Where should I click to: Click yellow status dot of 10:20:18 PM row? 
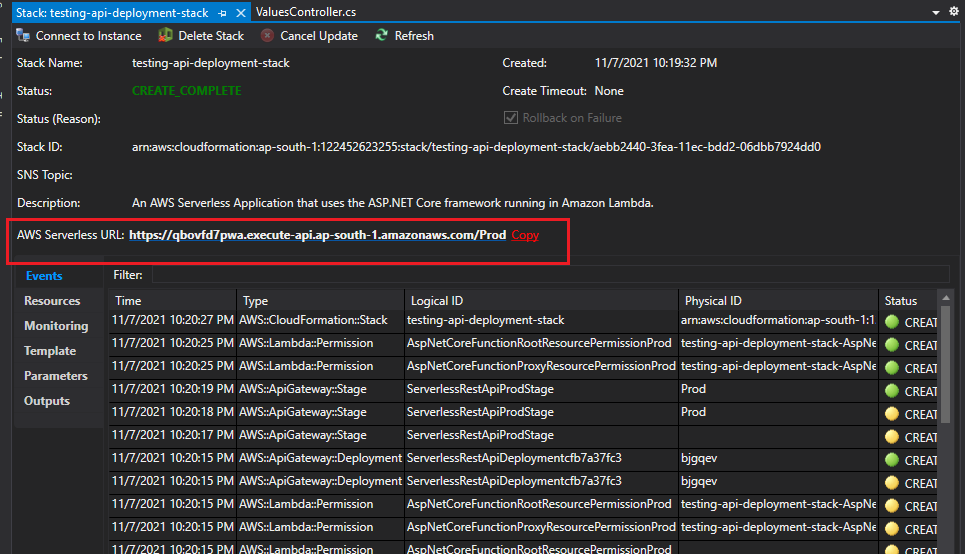pyautogui.click(x=892, y=414)
